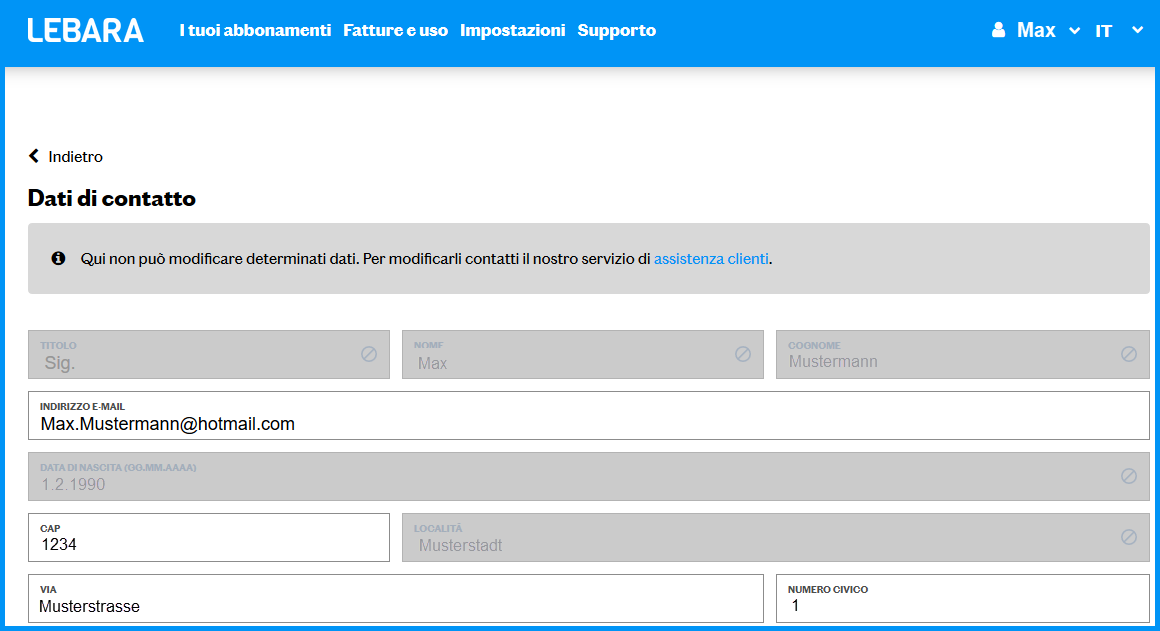
Task: Click the locked icon in Cognome field
Action: 1129,354
